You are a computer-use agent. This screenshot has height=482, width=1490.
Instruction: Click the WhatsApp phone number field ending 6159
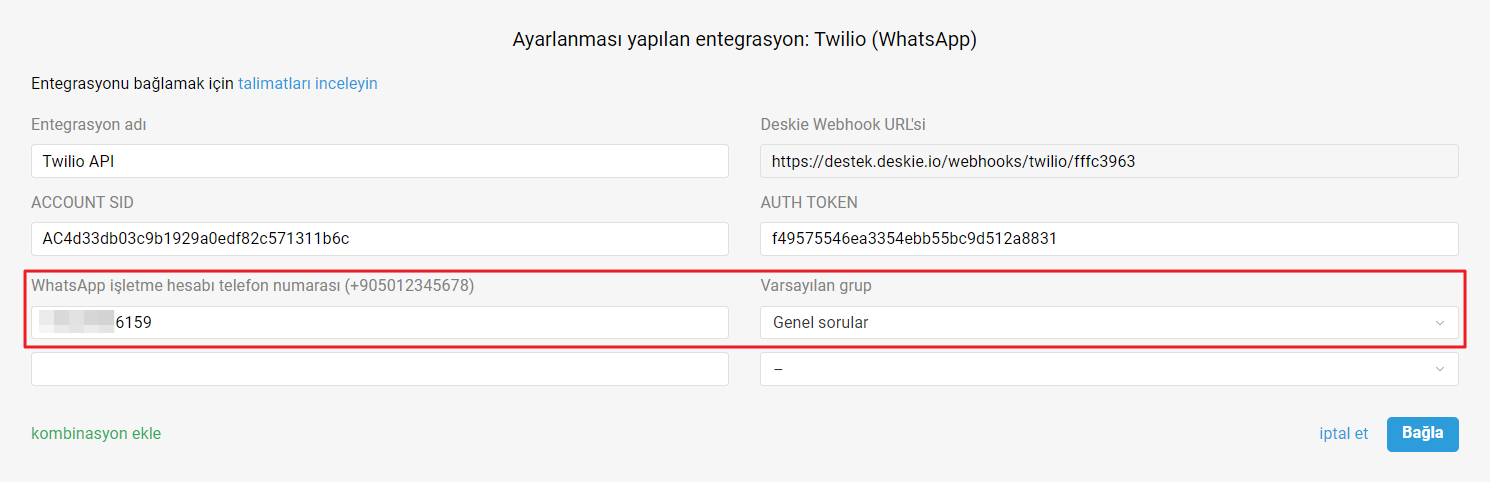[380, 322]
